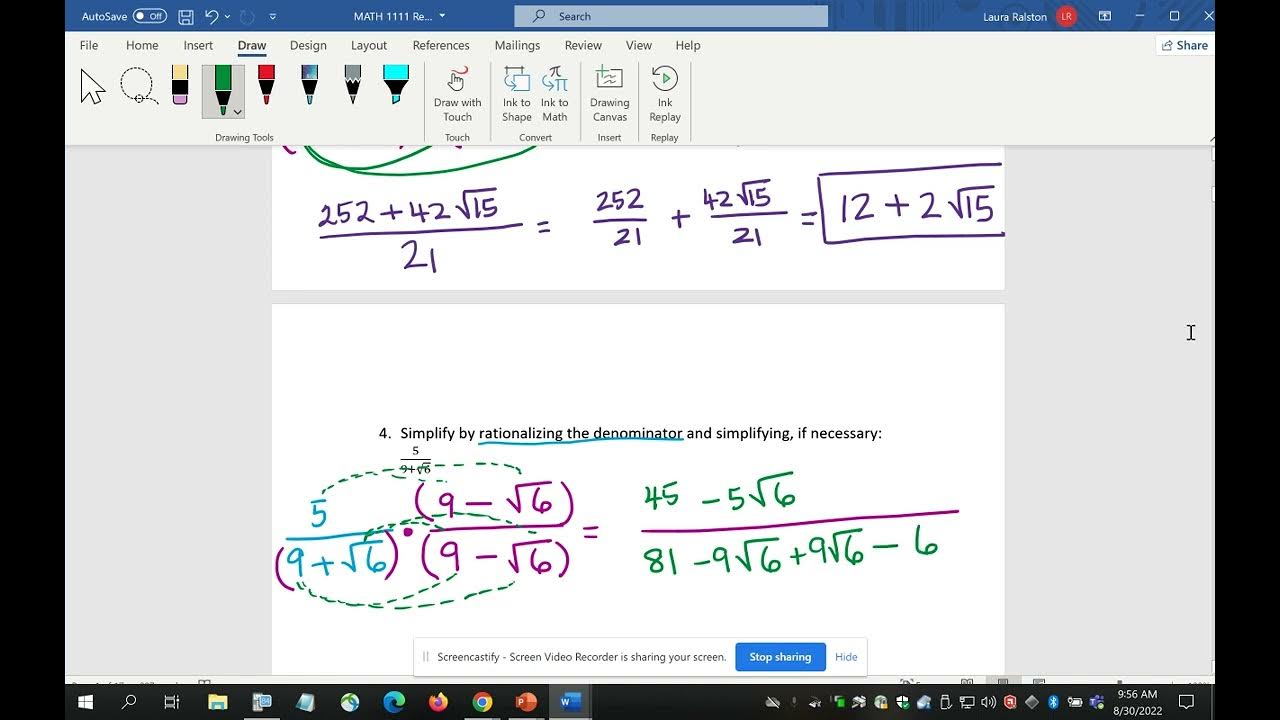1280x720 pixels.
Task: Switch to the Review tab
Action: (583, 45)
